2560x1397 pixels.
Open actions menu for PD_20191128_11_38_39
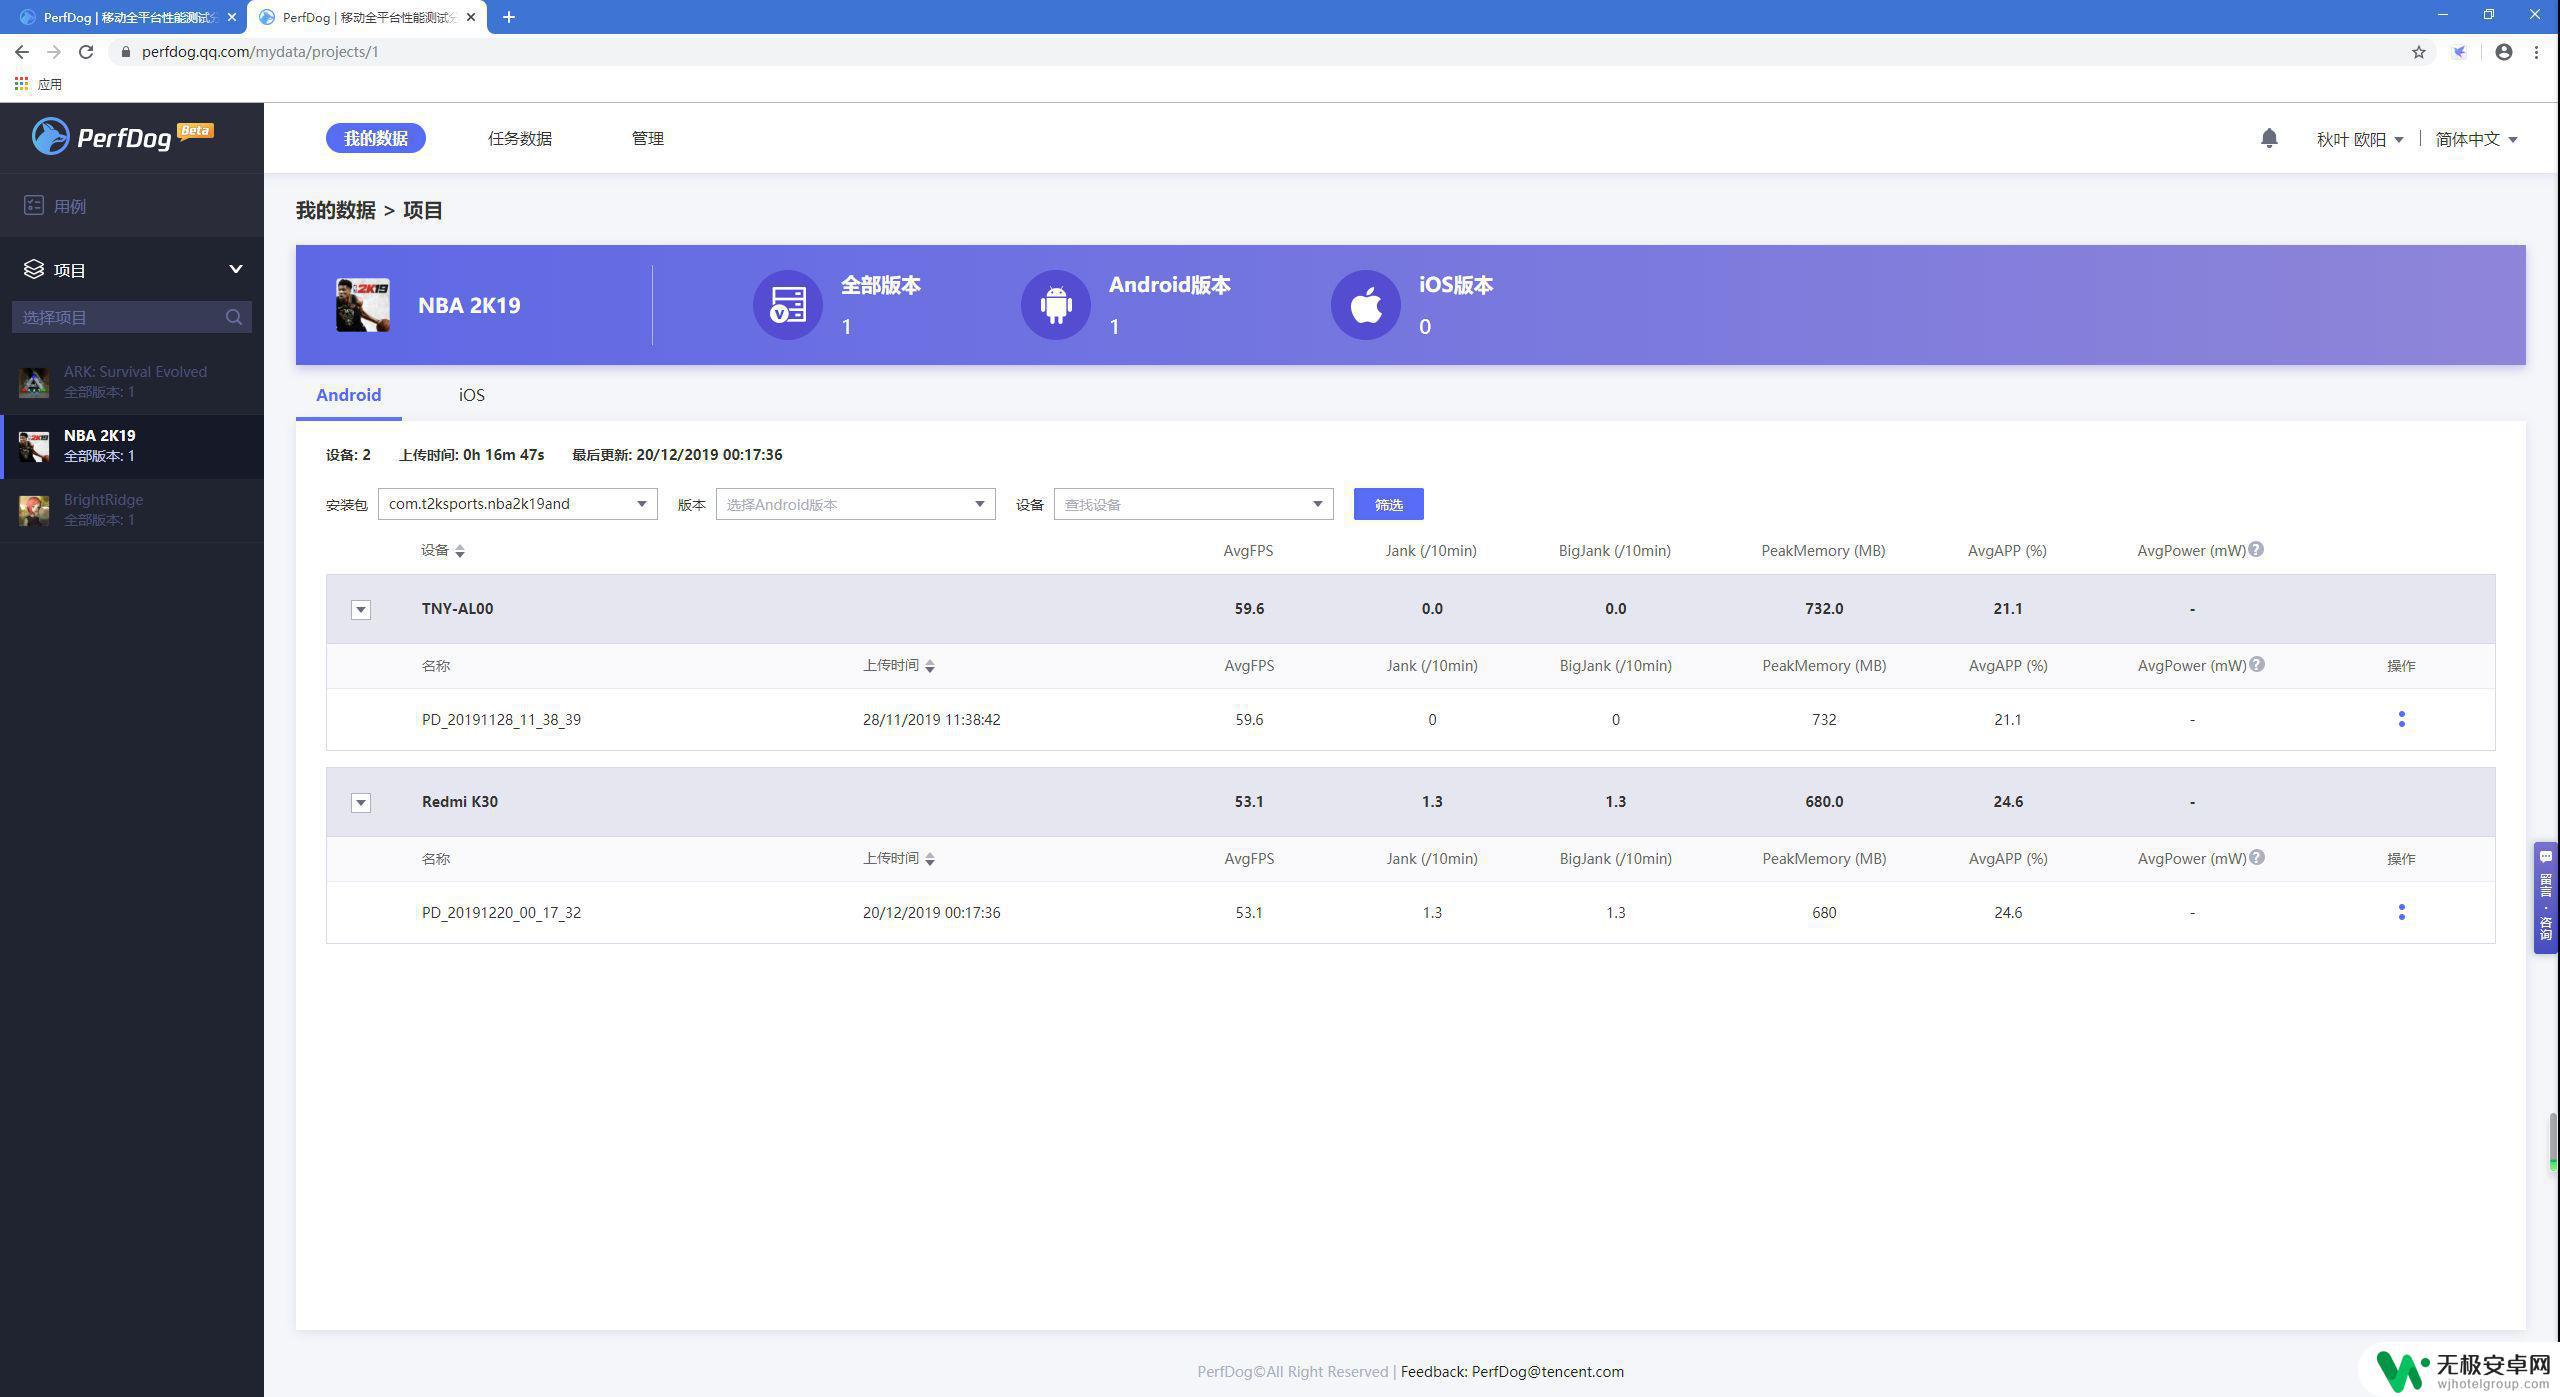pyautogui.click(x=2402, y=719)
